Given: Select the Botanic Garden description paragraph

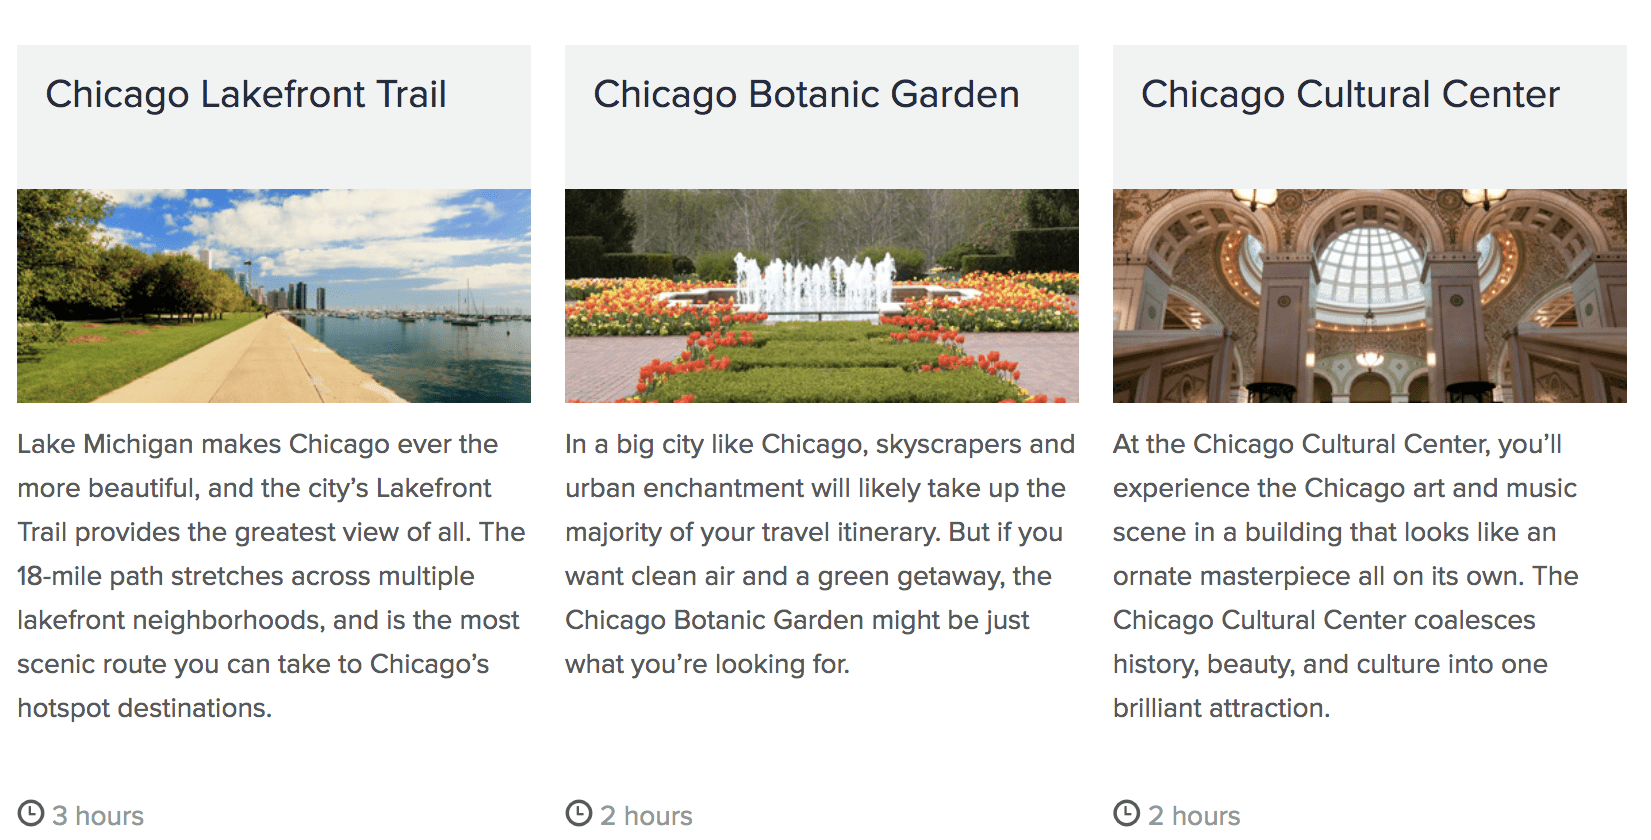Looking at the screenshot, I should 820,554.
